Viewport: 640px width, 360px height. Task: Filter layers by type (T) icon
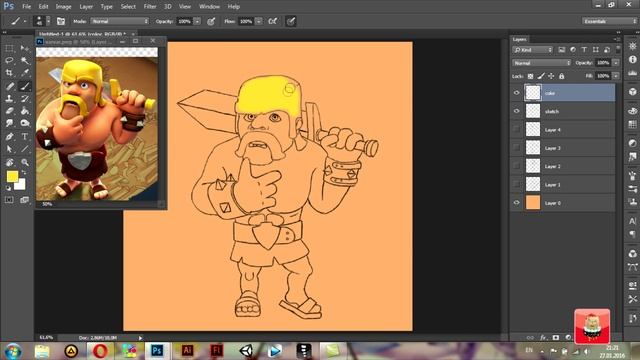pos(584,50)
